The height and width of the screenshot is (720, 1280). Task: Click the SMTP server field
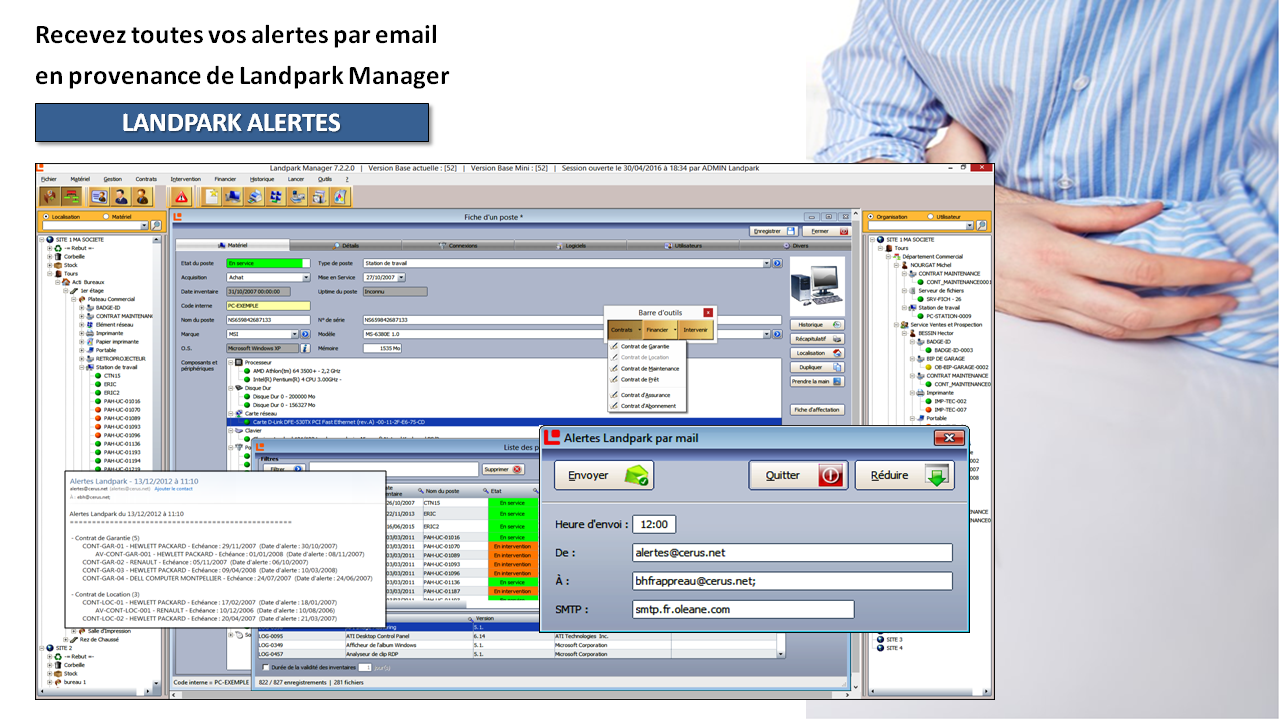coord(744,609)
